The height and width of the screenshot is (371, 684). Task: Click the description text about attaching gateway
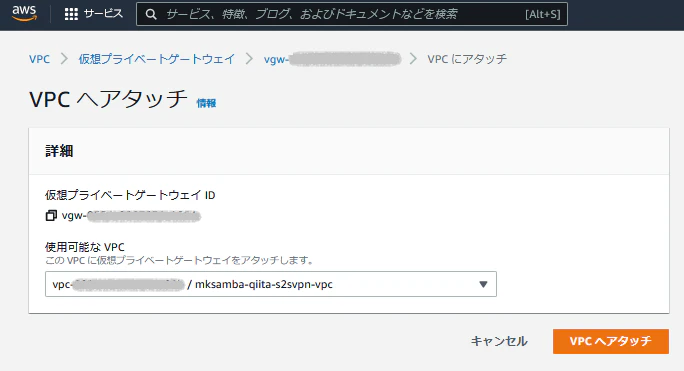(x=180, y=261)
